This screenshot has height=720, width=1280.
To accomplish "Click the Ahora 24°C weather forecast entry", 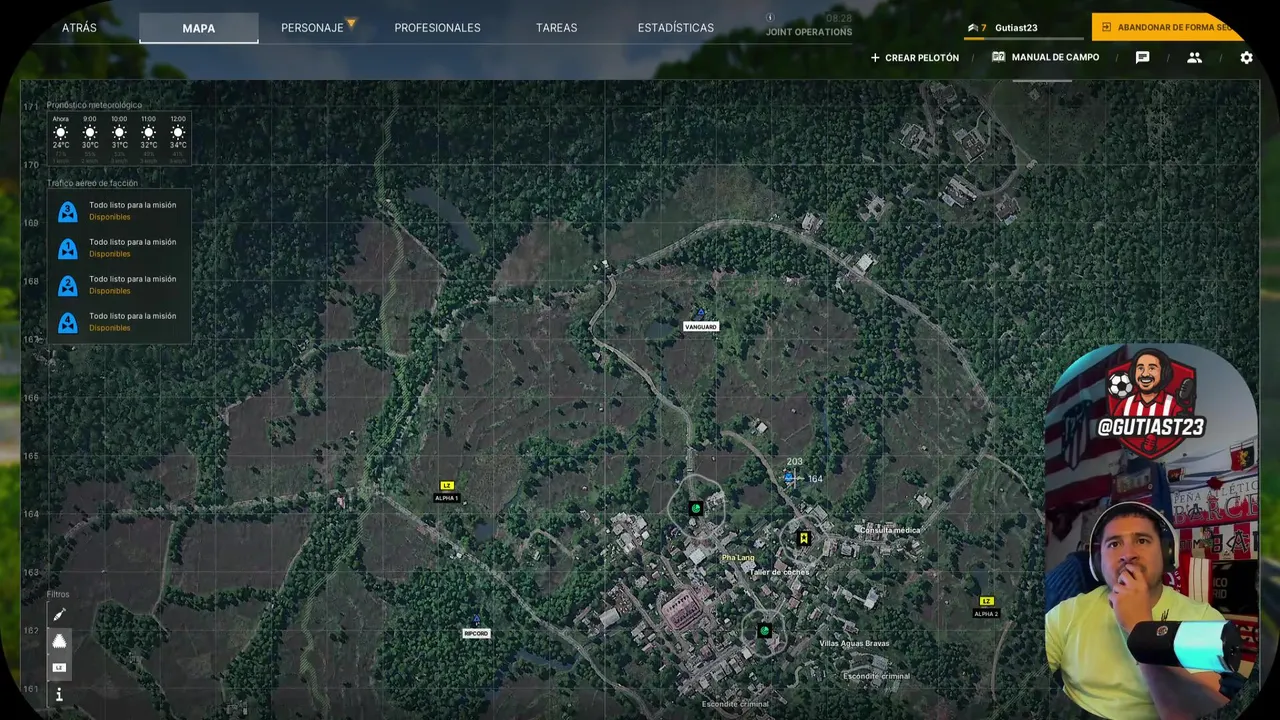I will [x=61, y=137].
